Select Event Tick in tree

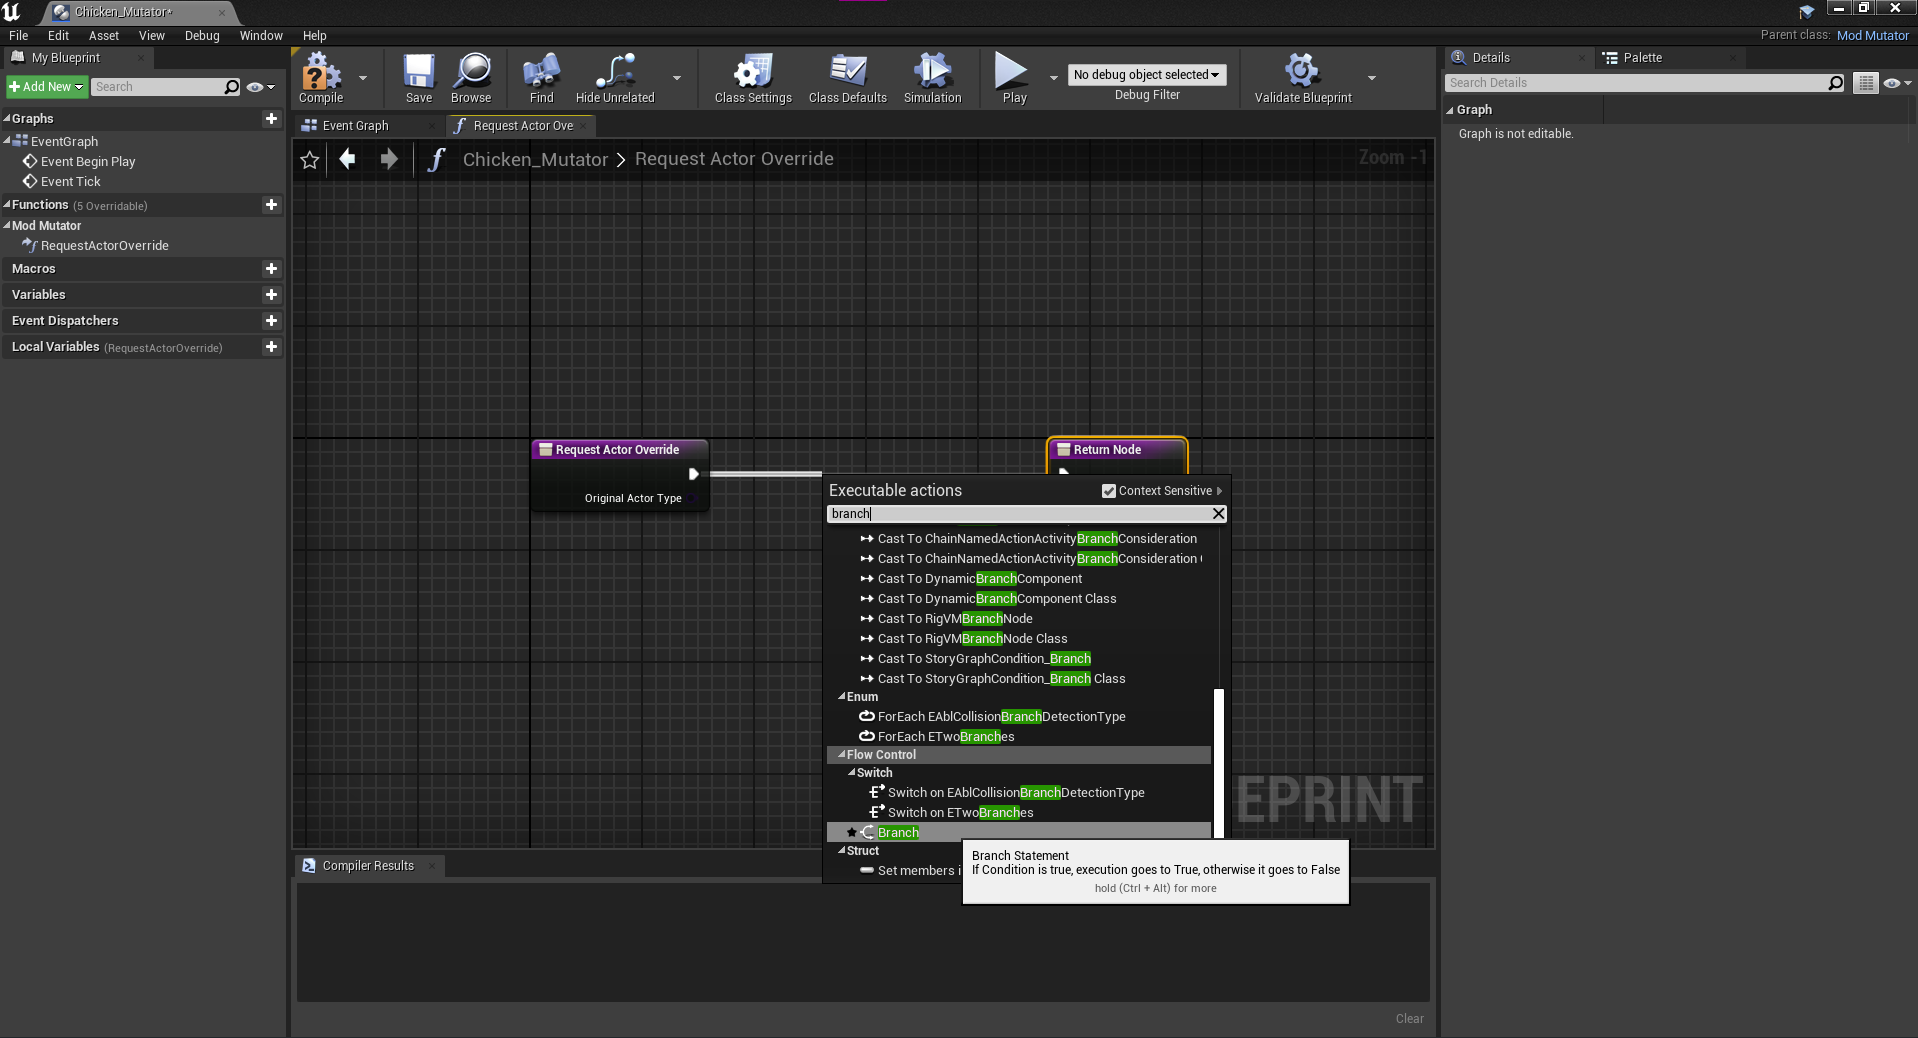71,182
